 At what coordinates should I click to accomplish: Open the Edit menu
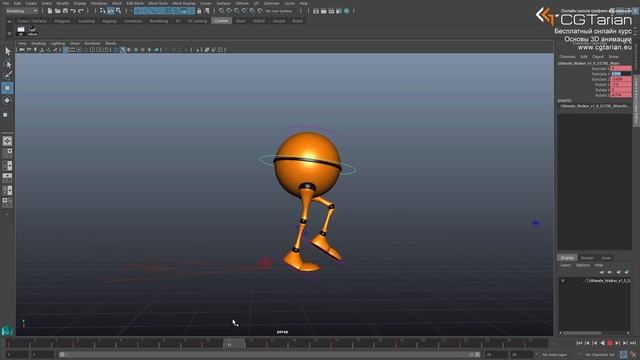point(17,3)
